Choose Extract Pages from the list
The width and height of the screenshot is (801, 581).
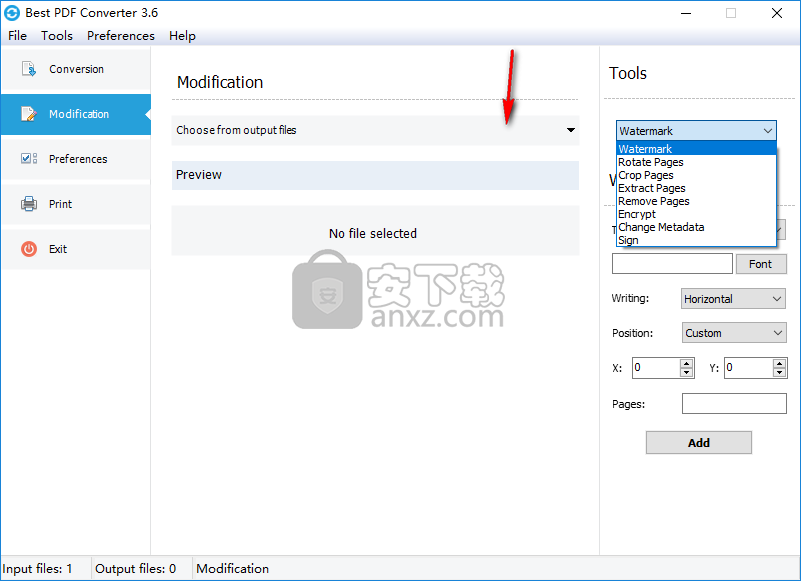696,188
